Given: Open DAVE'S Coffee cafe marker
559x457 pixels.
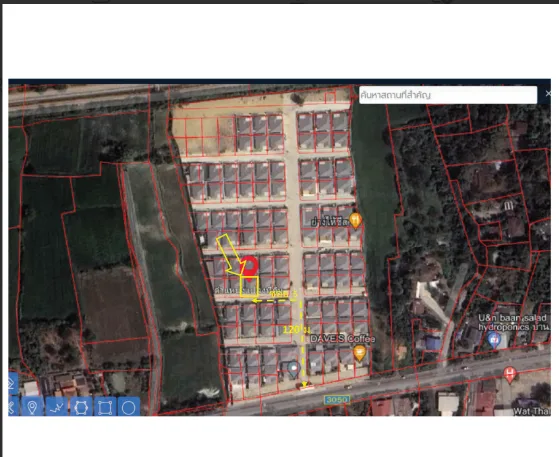Looking at the screenshot, I should 359,353.
